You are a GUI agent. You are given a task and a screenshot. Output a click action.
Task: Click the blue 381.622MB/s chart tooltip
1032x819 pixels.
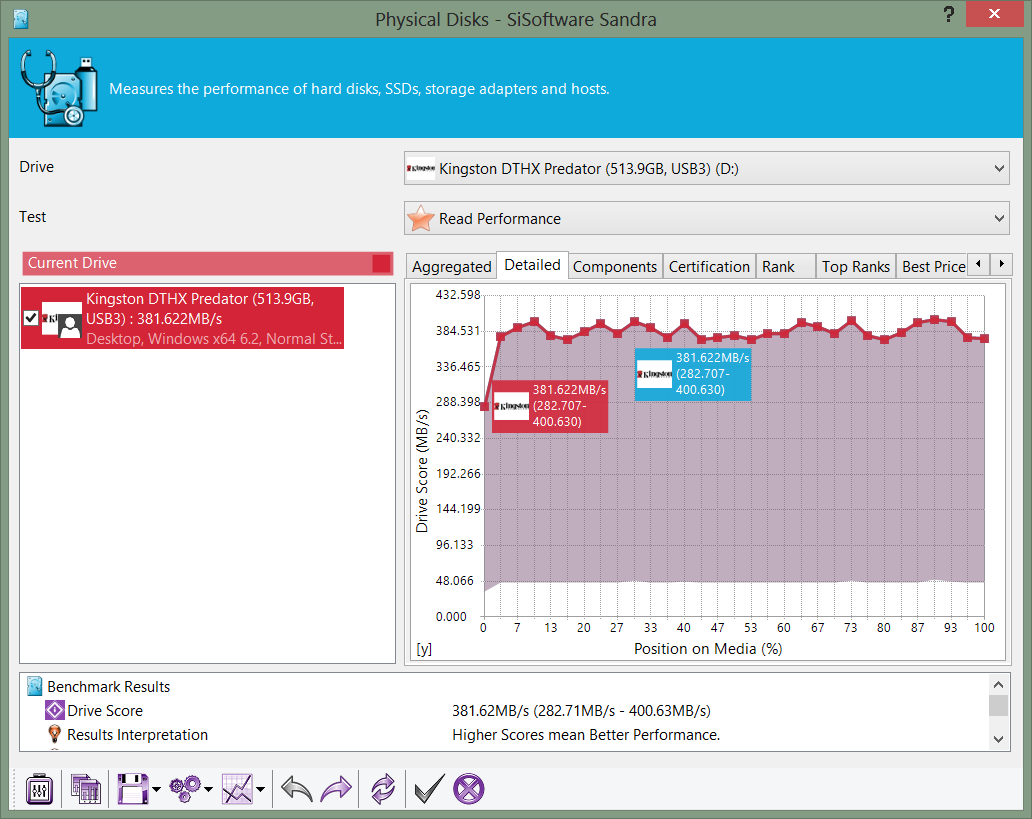point(693,374)
